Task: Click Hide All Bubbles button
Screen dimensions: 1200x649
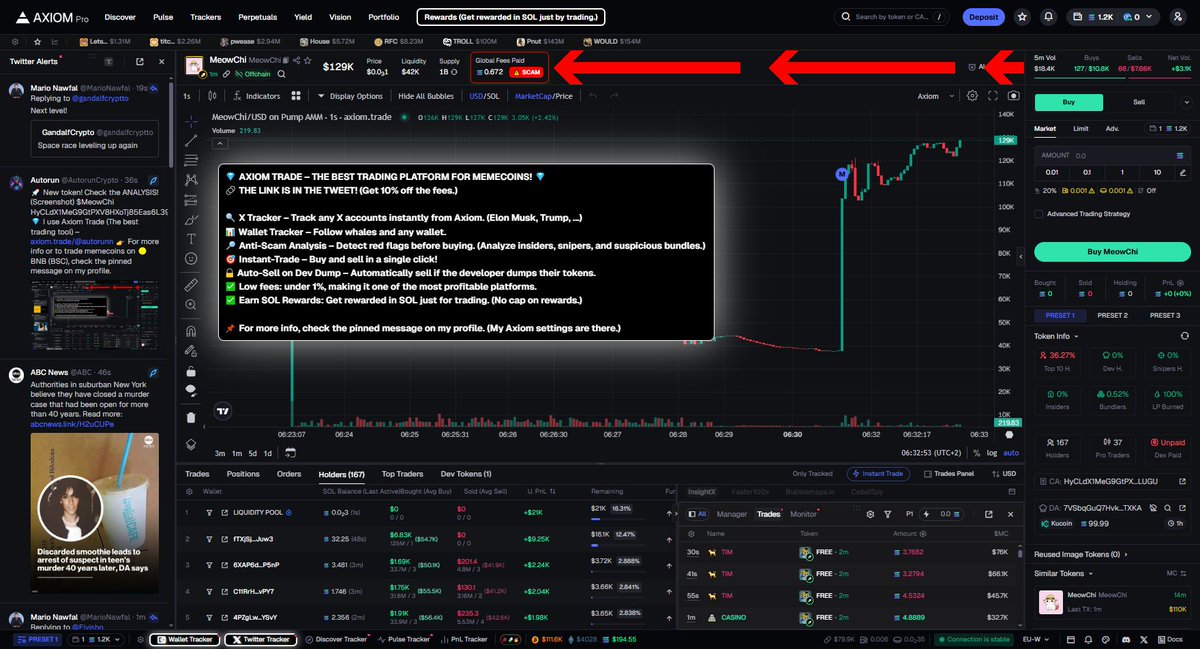Action: tap(426, 96)
